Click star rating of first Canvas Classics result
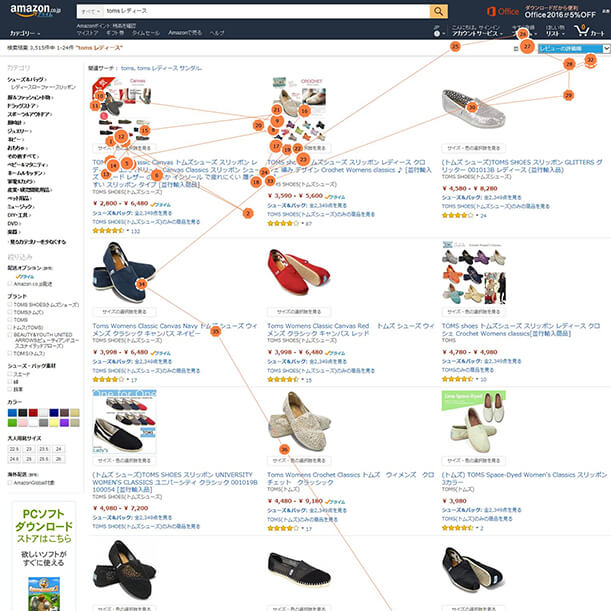The height and width of the screenshot is (611, 611). (108, 231)
